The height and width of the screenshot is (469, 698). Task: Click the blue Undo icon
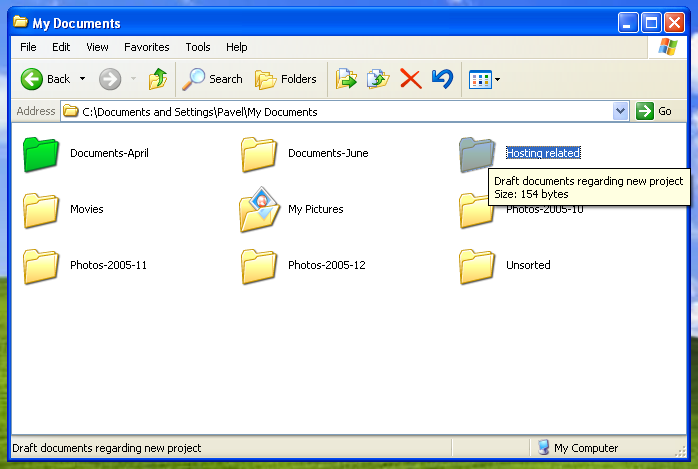coord(441,79)
